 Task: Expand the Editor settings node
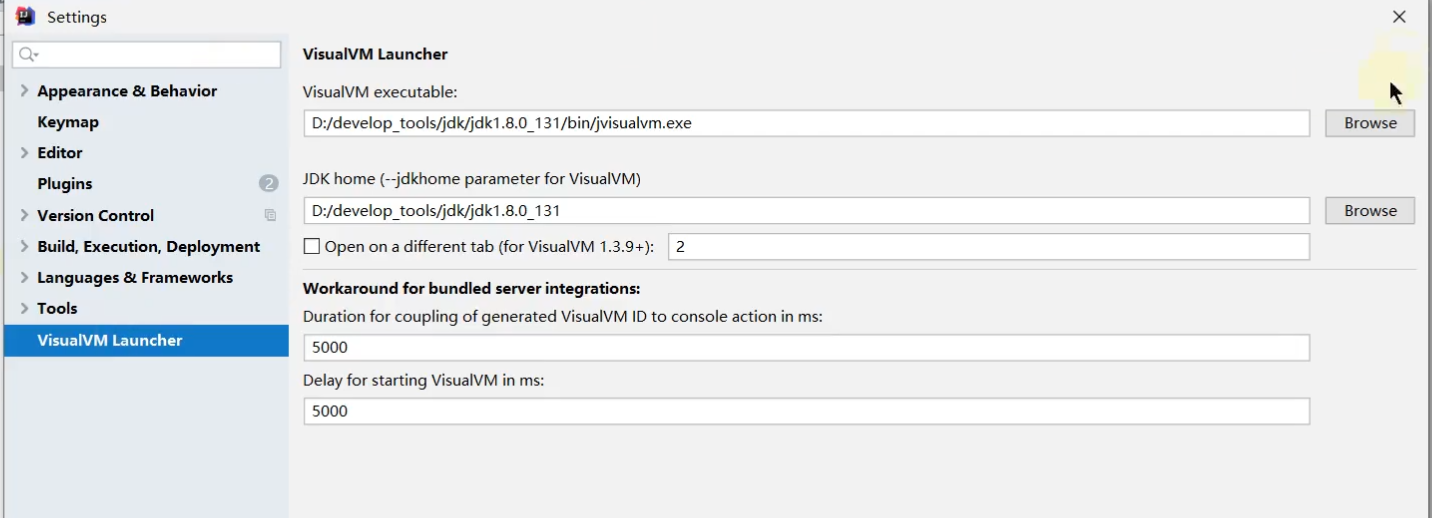(x=24, y=153)
